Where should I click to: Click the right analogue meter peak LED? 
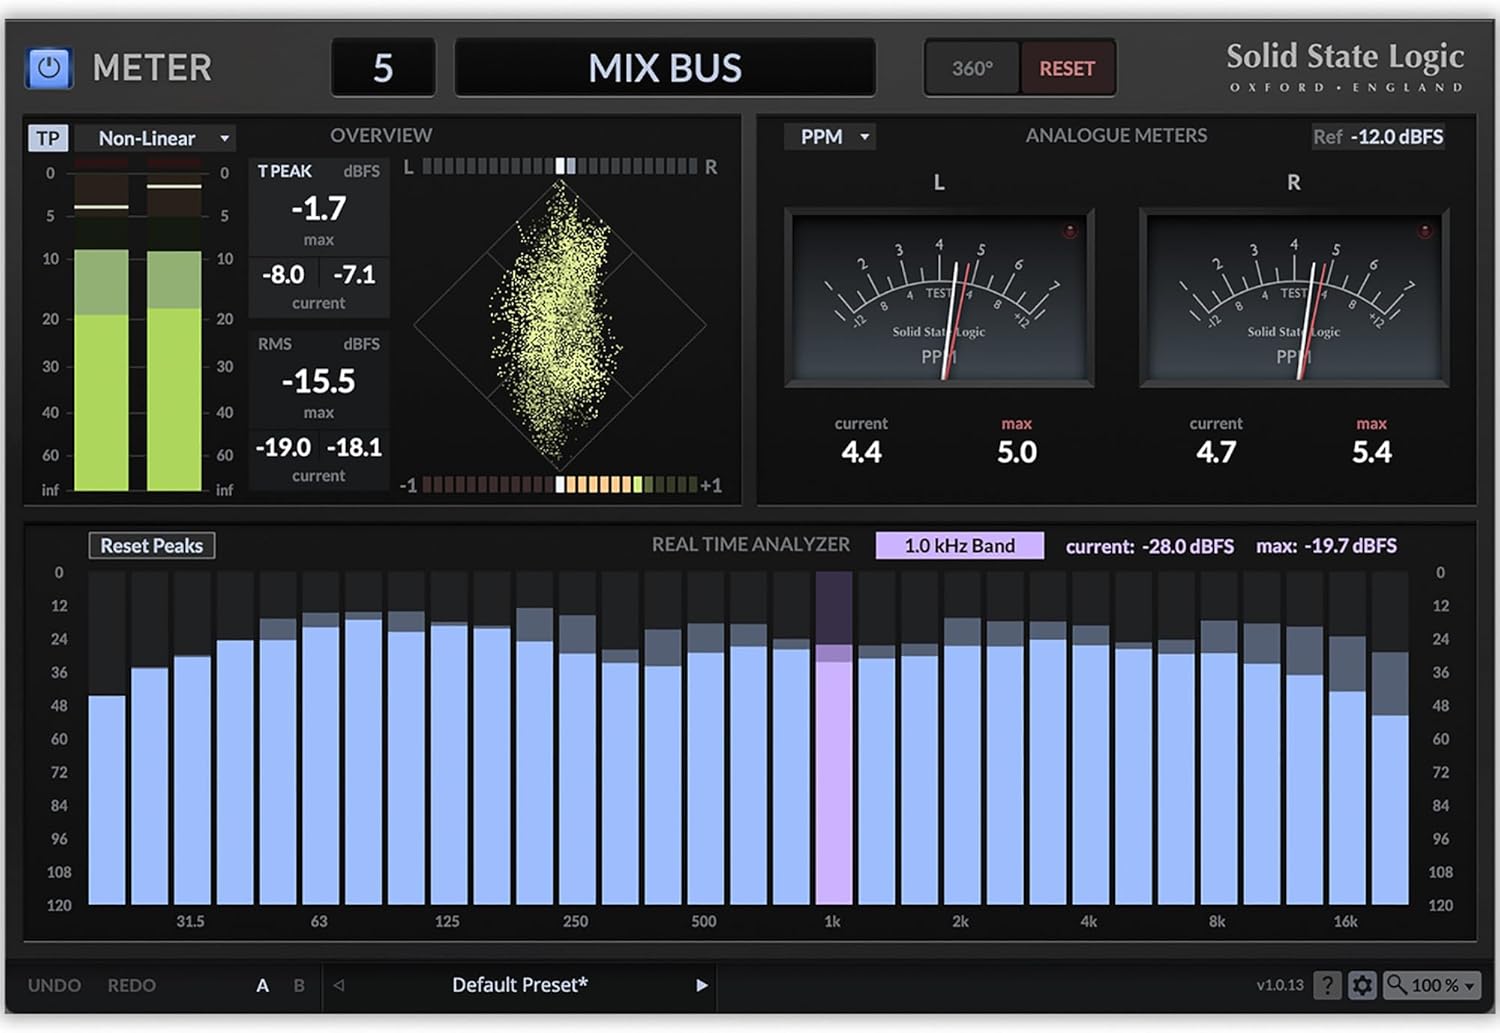coord(1424,232)
